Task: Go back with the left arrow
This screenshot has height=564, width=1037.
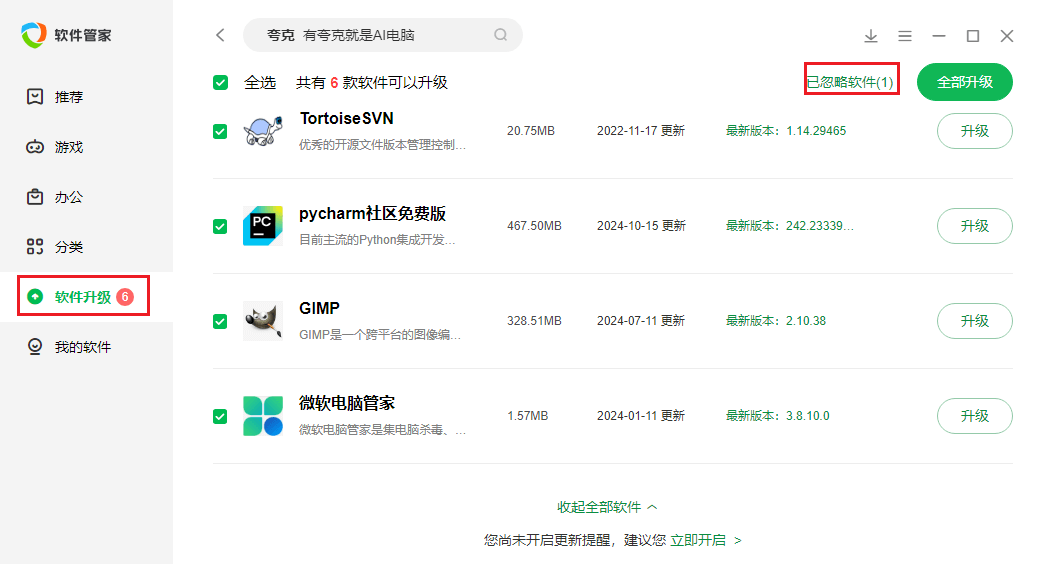Action: (x=220, y=35)
